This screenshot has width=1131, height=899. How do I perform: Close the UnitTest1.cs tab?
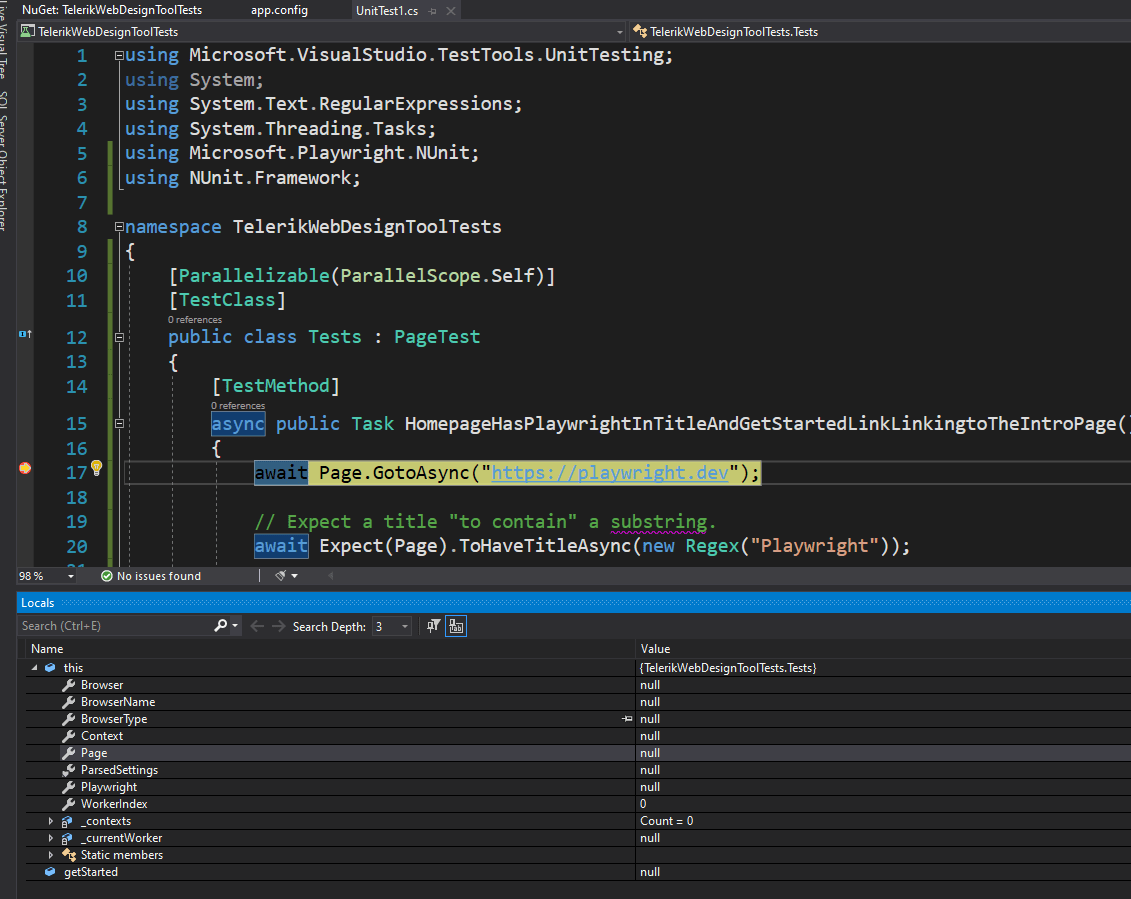click(451, 11)
